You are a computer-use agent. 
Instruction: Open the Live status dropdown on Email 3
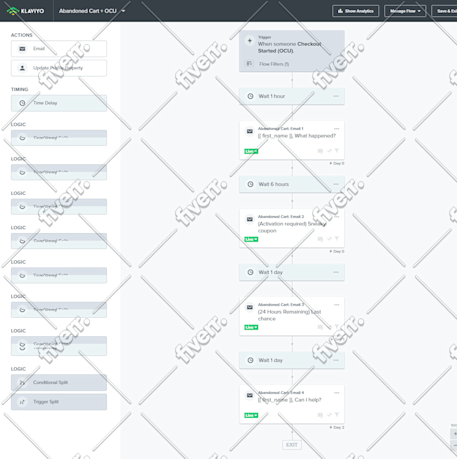(251, 327)
